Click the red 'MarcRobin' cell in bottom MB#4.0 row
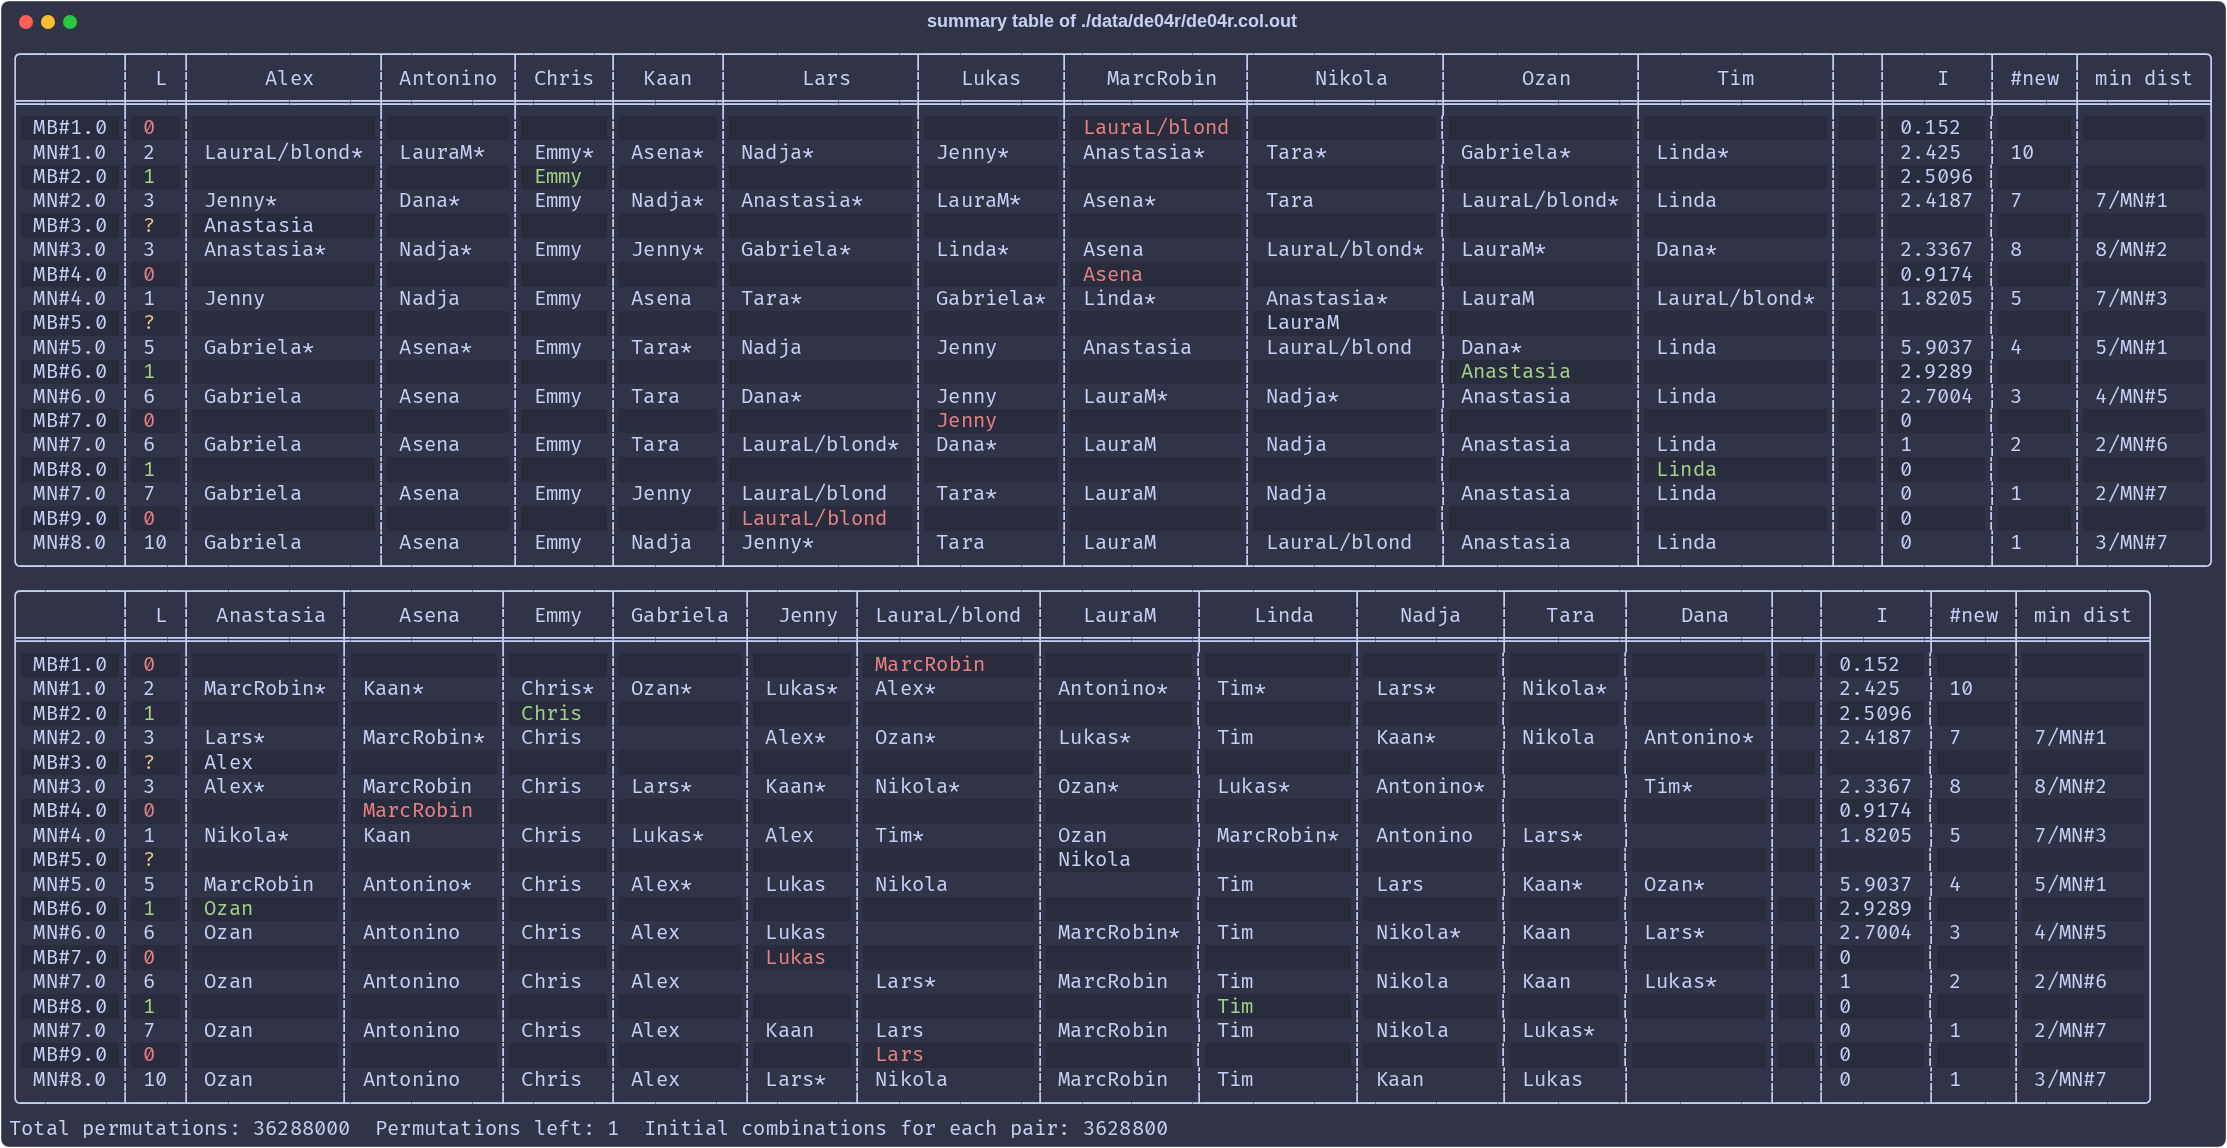 417,810
